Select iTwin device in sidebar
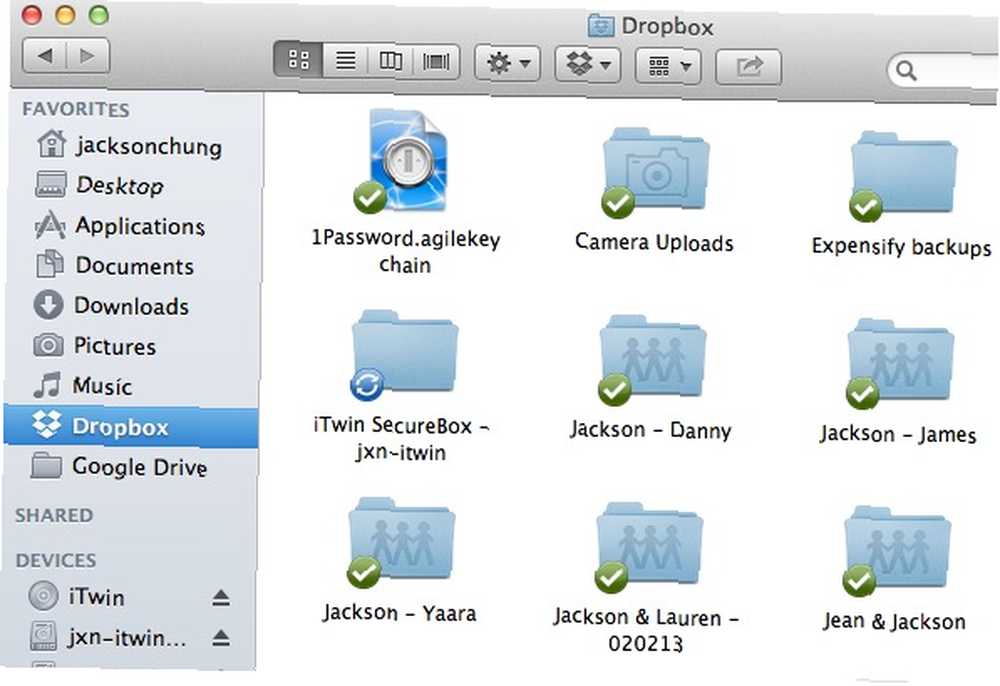Viewport: 1000px width, 686px height. 77,597
